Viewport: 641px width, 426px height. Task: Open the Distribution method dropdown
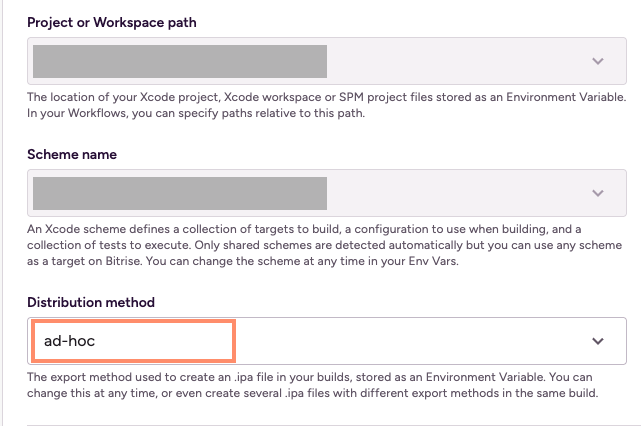click(450, 341)
